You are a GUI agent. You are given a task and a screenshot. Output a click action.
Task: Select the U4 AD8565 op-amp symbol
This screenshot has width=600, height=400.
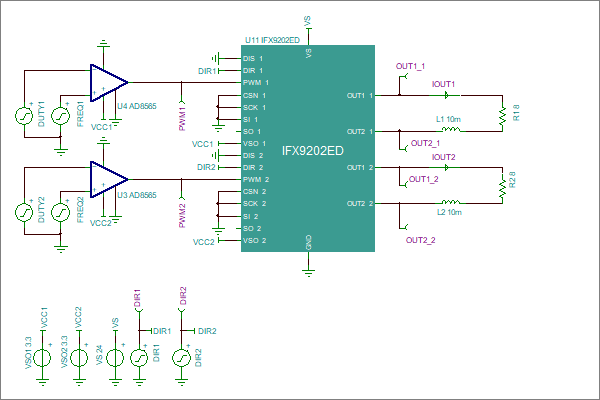click(x=108, y=83)
